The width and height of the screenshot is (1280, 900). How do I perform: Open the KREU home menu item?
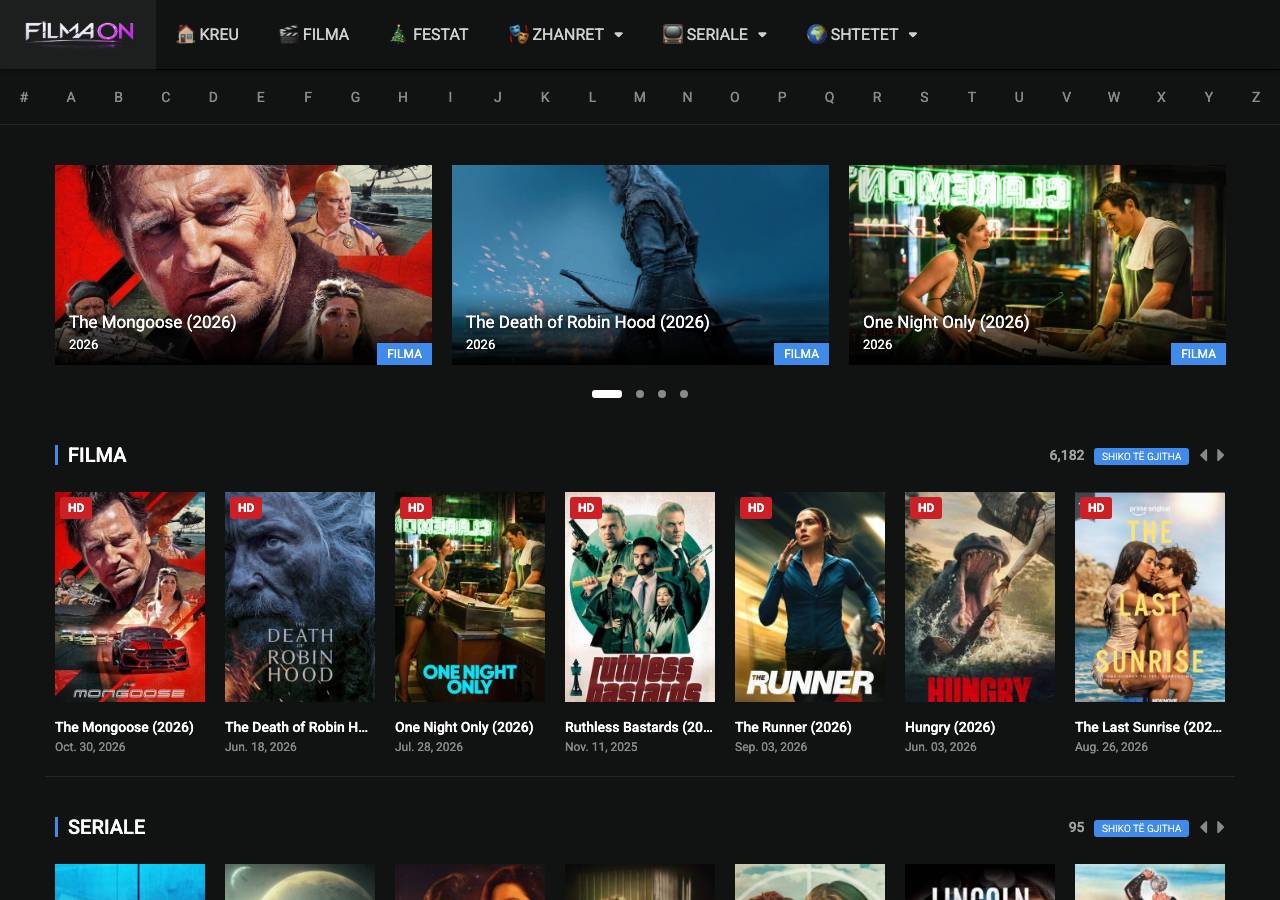(207, 34)
